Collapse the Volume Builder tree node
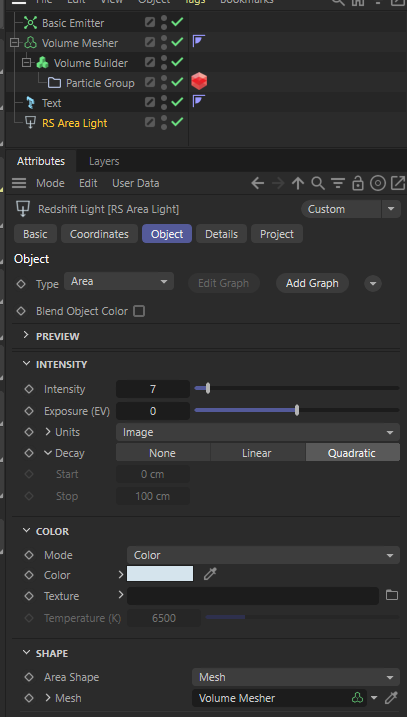The image size is (407, 717). pos(27,62)
